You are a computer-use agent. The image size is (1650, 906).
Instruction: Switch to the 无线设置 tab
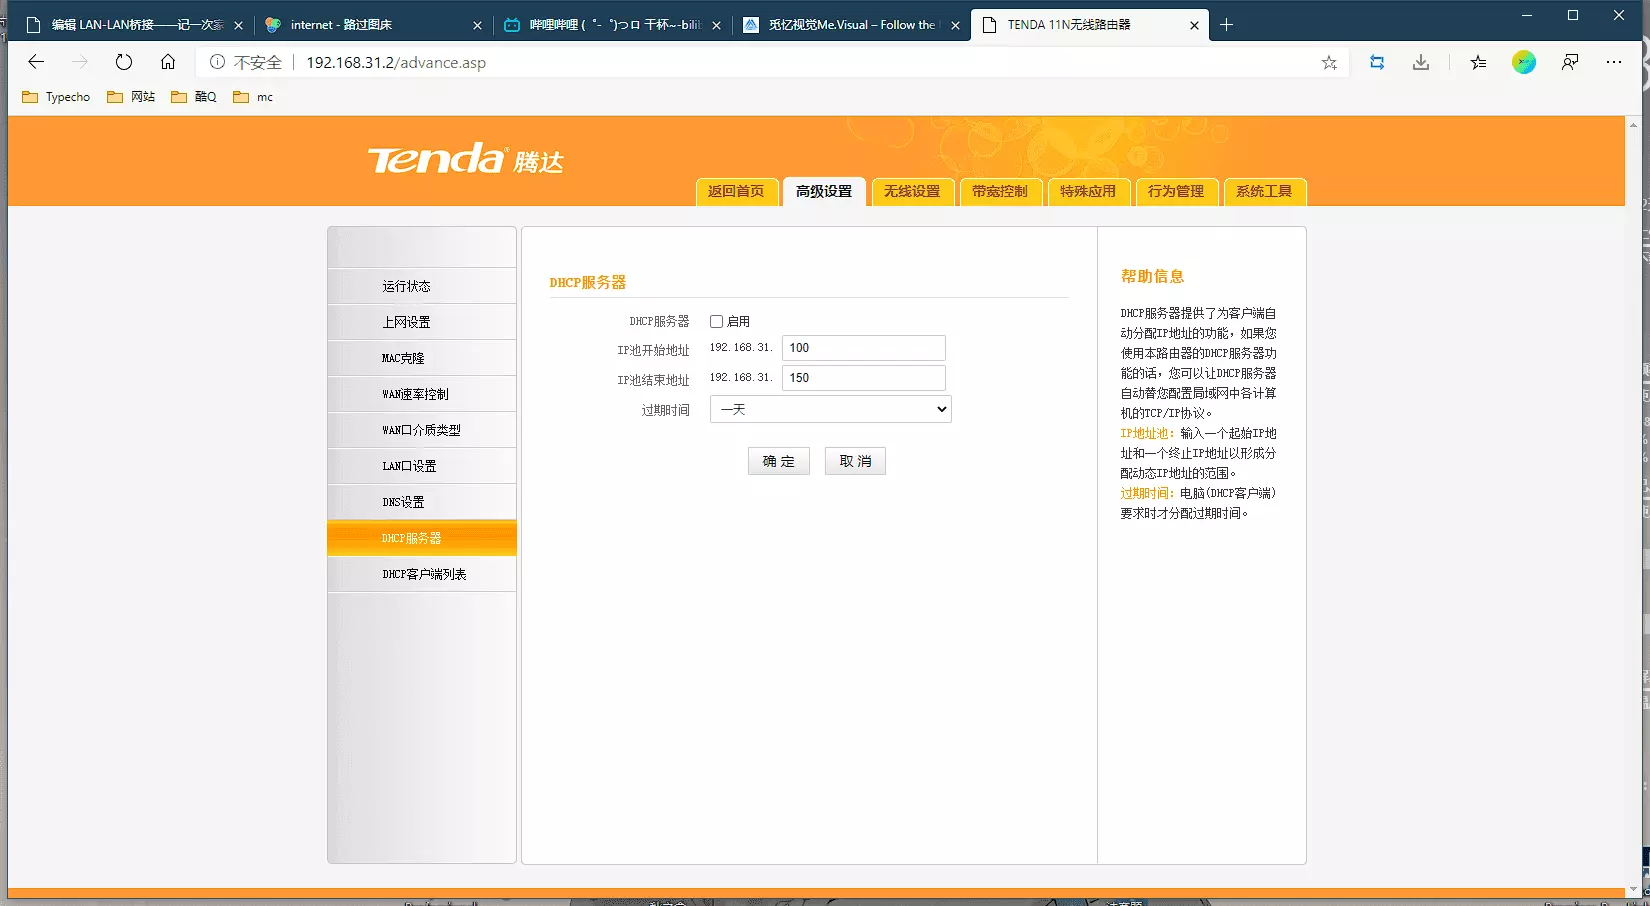[x=912, y=191]
